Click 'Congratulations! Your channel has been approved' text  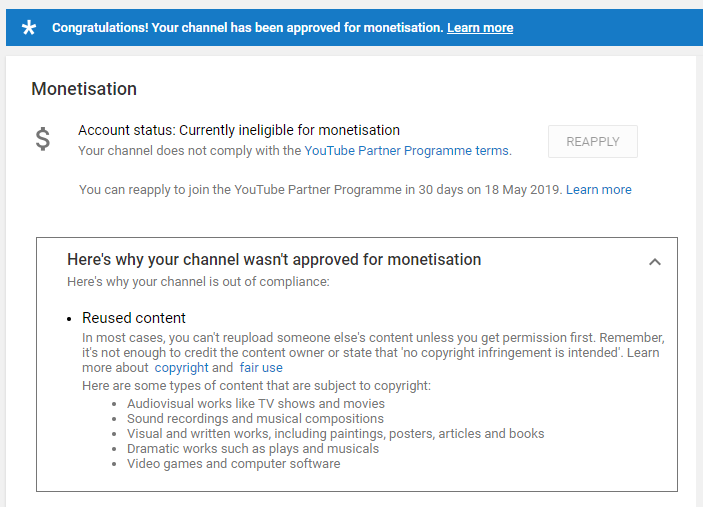pyautogui.click(x=248, y=28)
